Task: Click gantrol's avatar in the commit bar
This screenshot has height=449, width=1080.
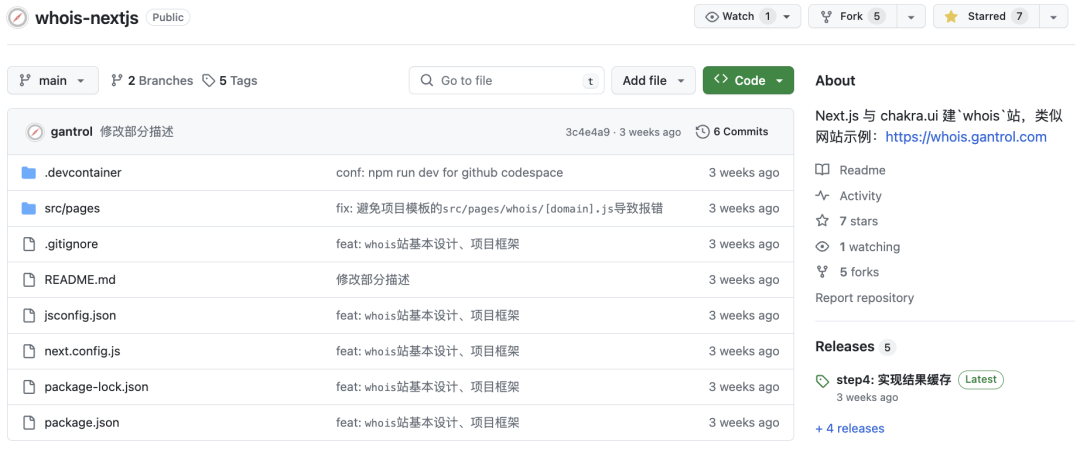Action: [x=35, y=132]
